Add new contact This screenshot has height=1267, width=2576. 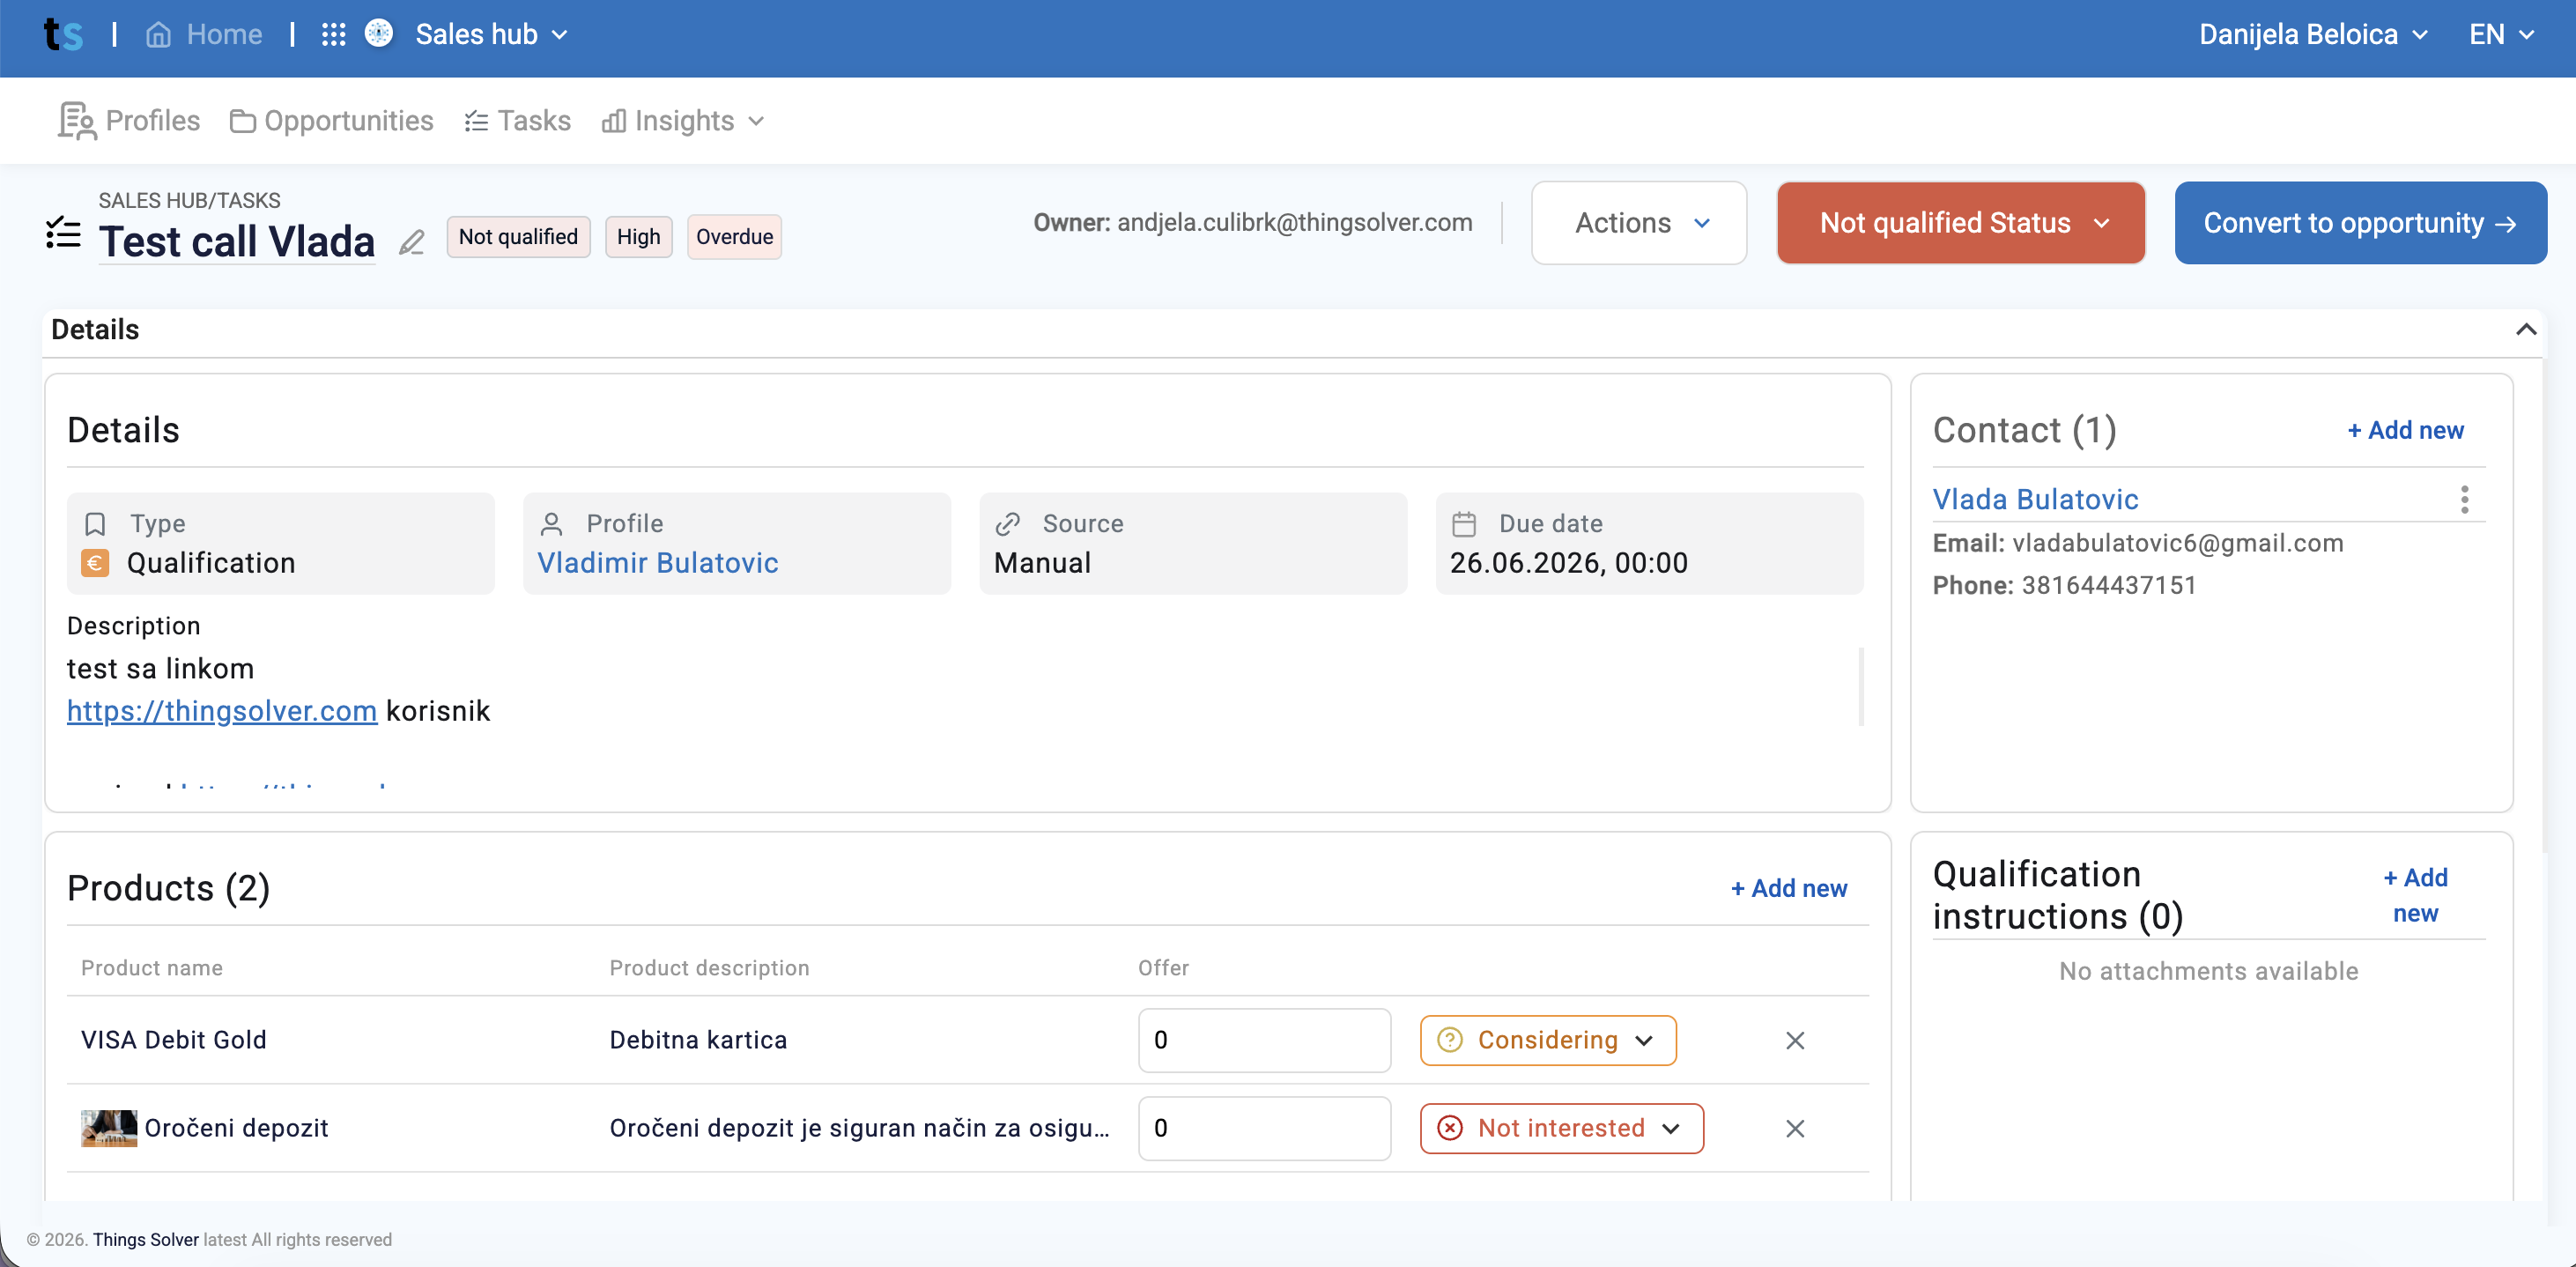tap(2405, 431)
